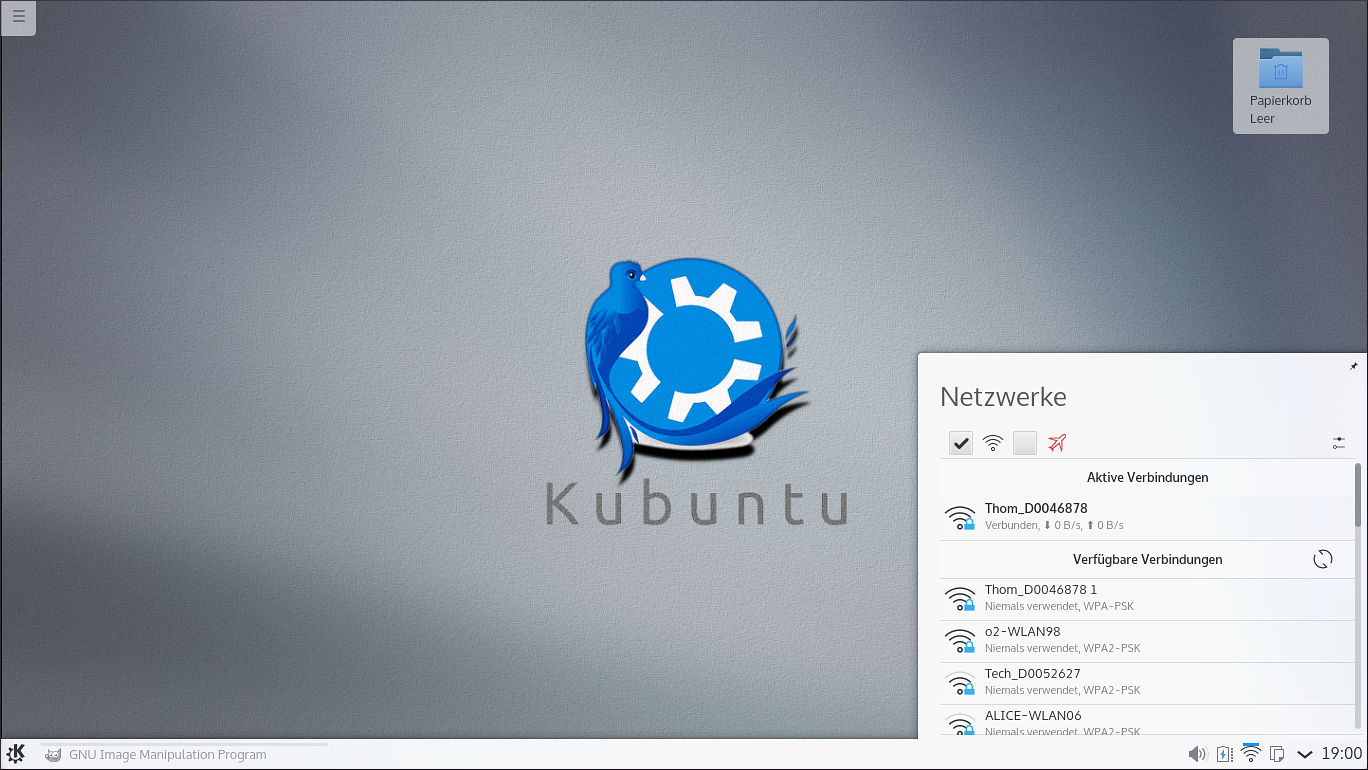1368x770 pixels.
Task: Click the Wi-Fi lock icon for o2-WLAN98
Action: (x=960, y=640)
